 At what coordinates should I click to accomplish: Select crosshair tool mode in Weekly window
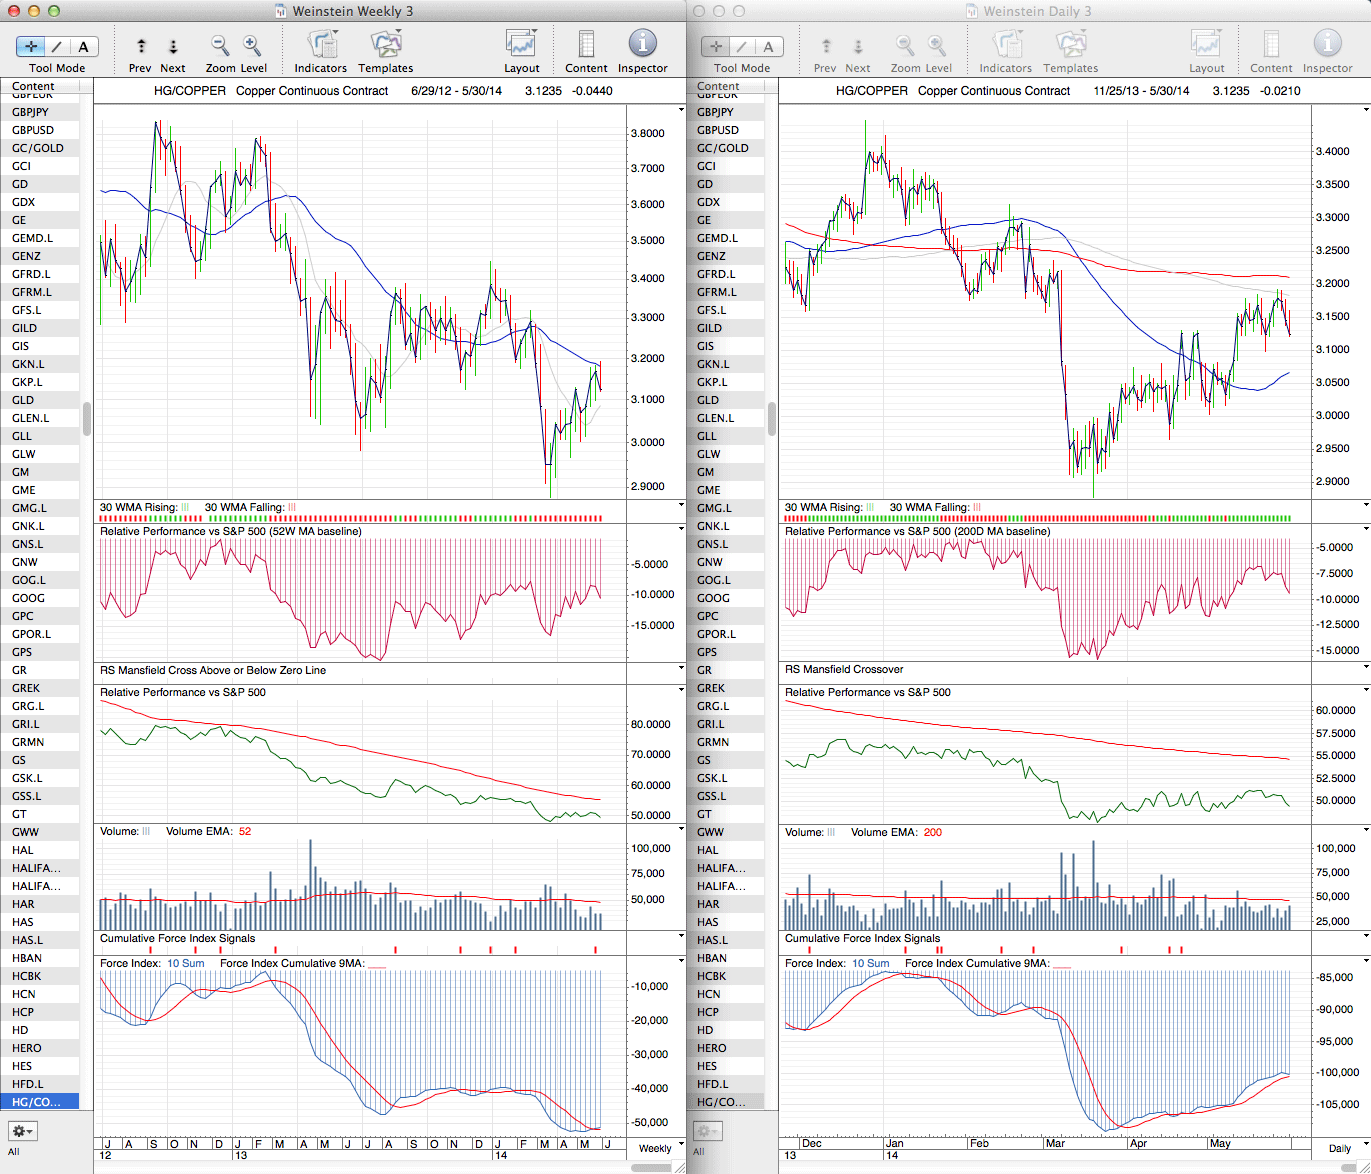(31, 46)
